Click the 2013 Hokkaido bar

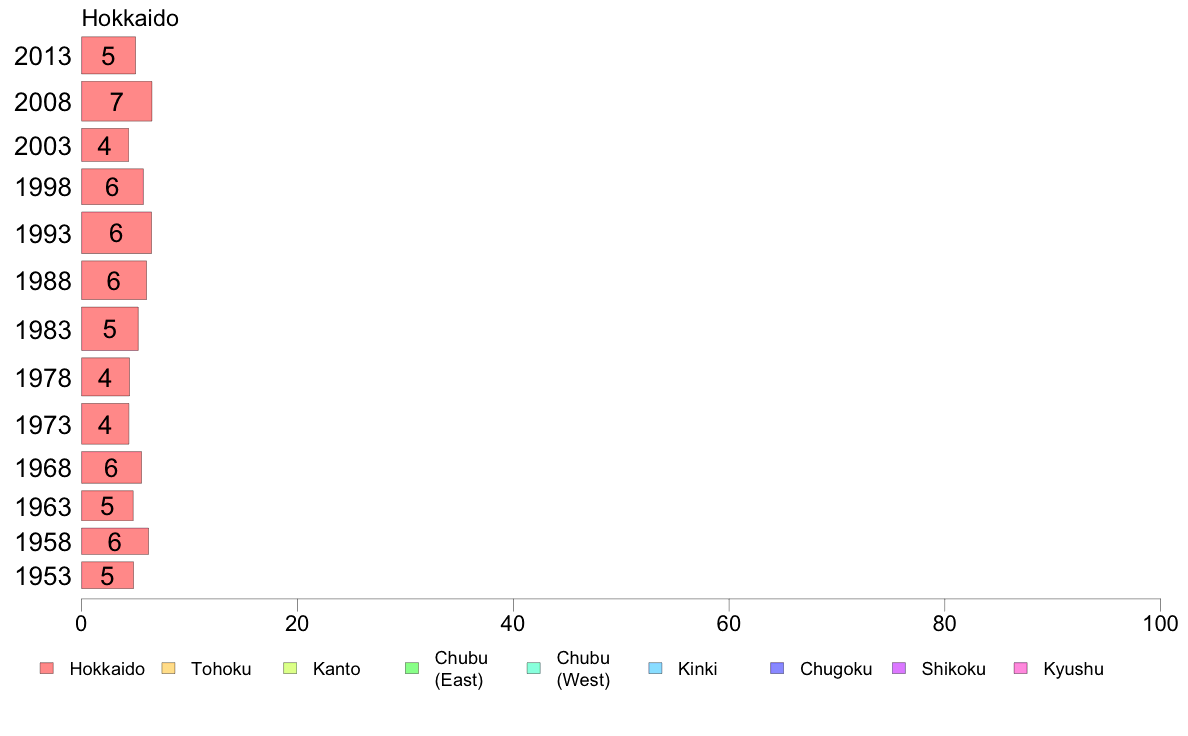[x=108, y=55]
